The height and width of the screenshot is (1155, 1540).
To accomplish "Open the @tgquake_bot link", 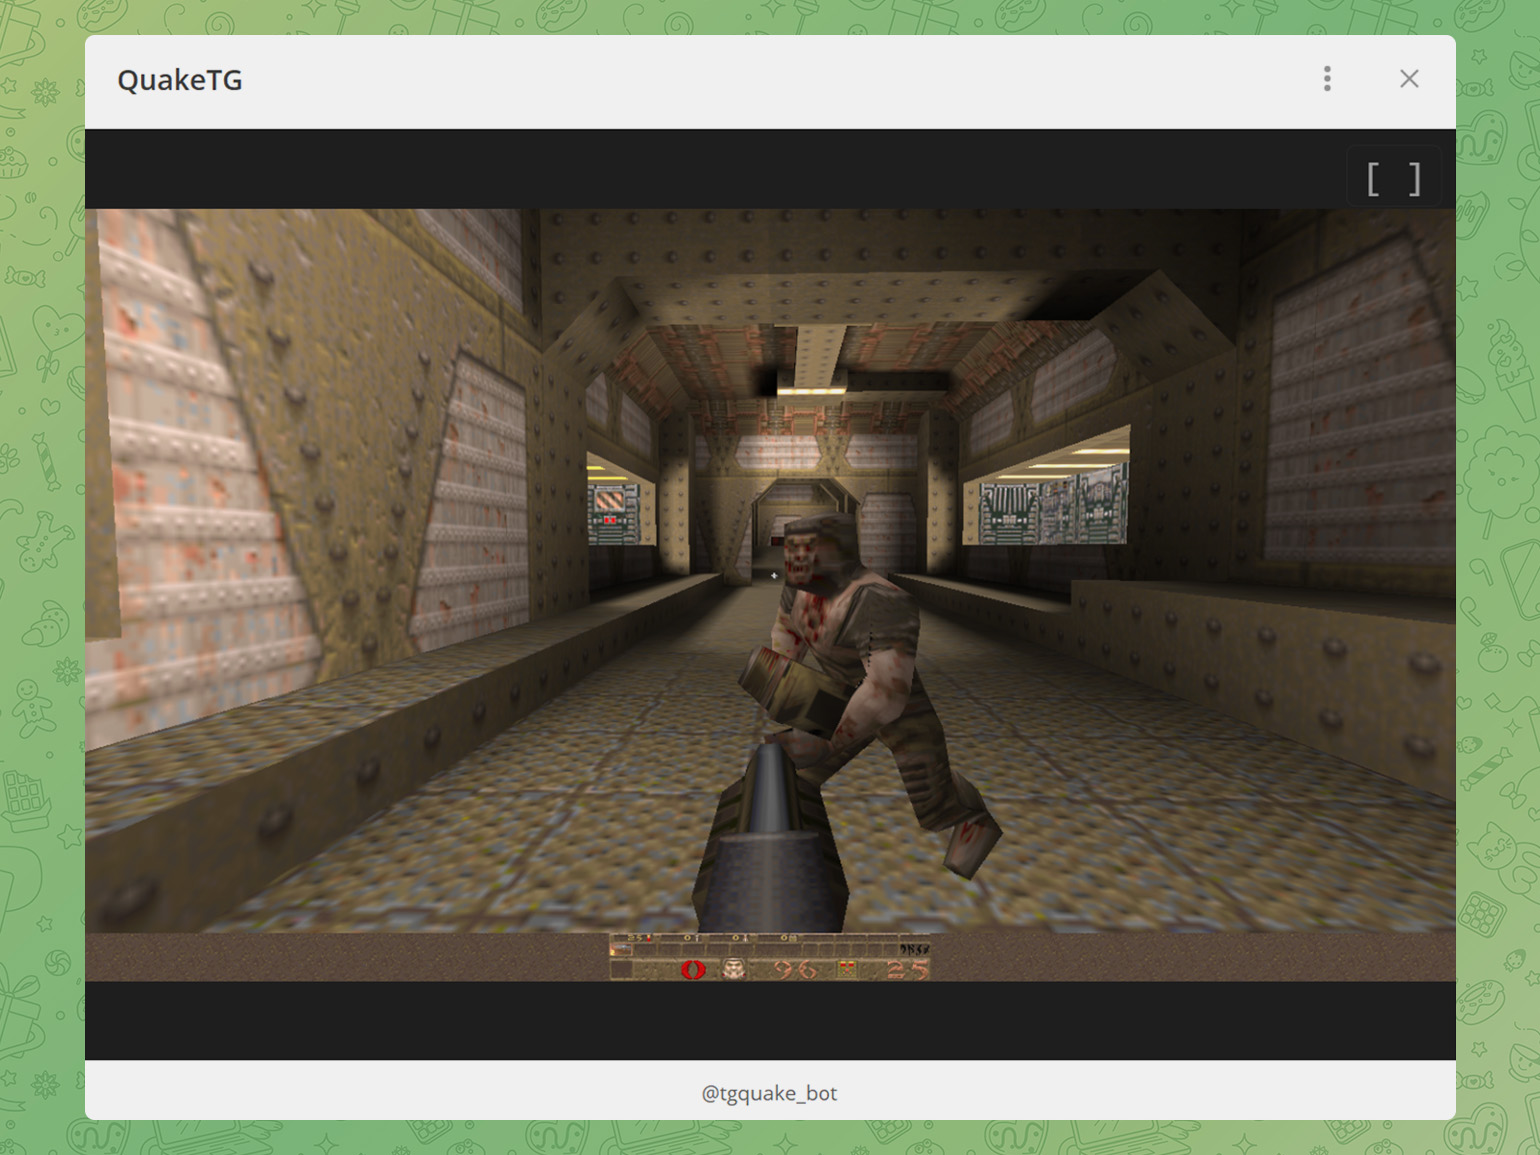I will pyautogui.click(x=769, y=1093).
